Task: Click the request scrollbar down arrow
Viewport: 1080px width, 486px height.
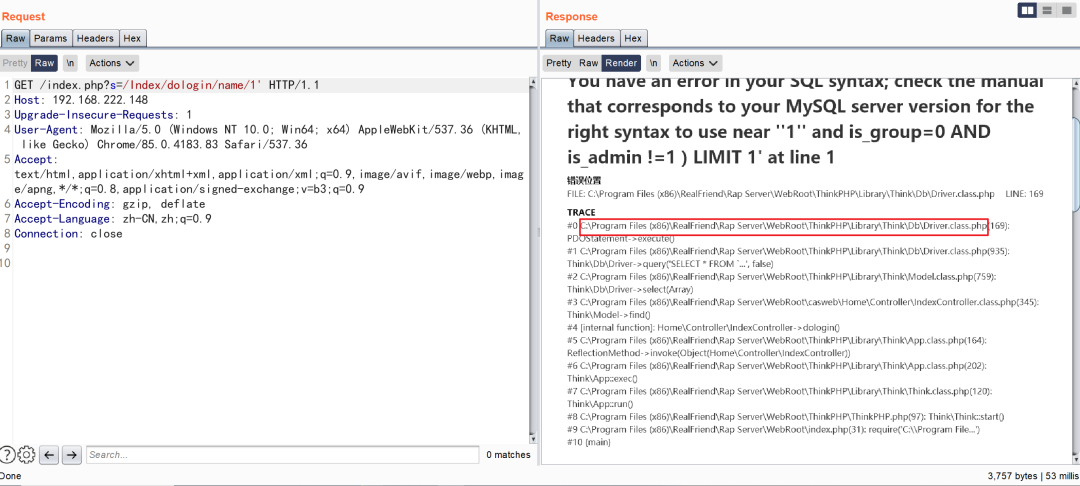Action: pyautogui.click(x=531, y=438)
